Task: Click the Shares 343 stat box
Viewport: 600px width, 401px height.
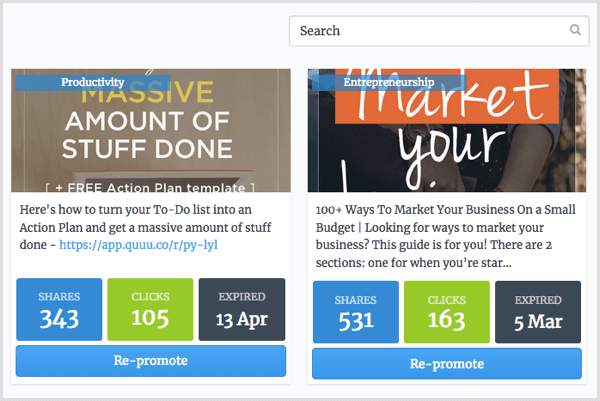Action: [x=59, y=311]
